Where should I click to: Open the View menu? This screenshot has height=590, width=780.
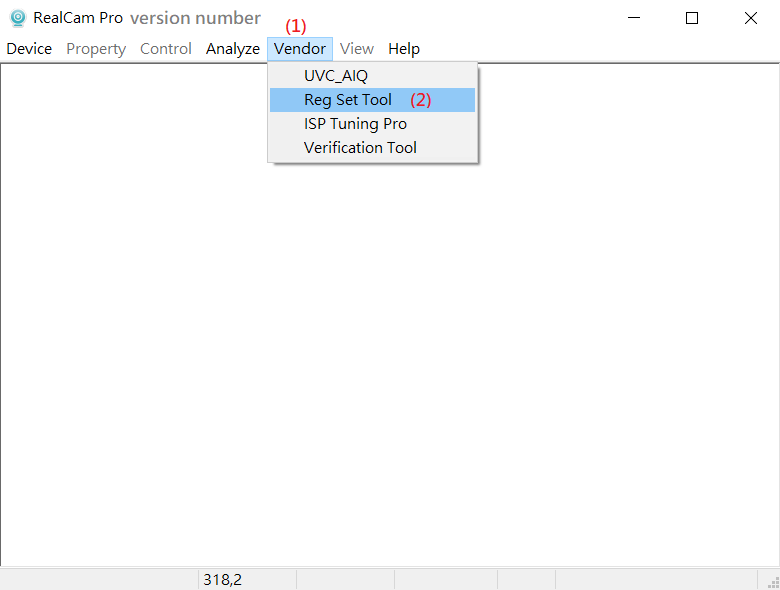[x=357, y=49]
